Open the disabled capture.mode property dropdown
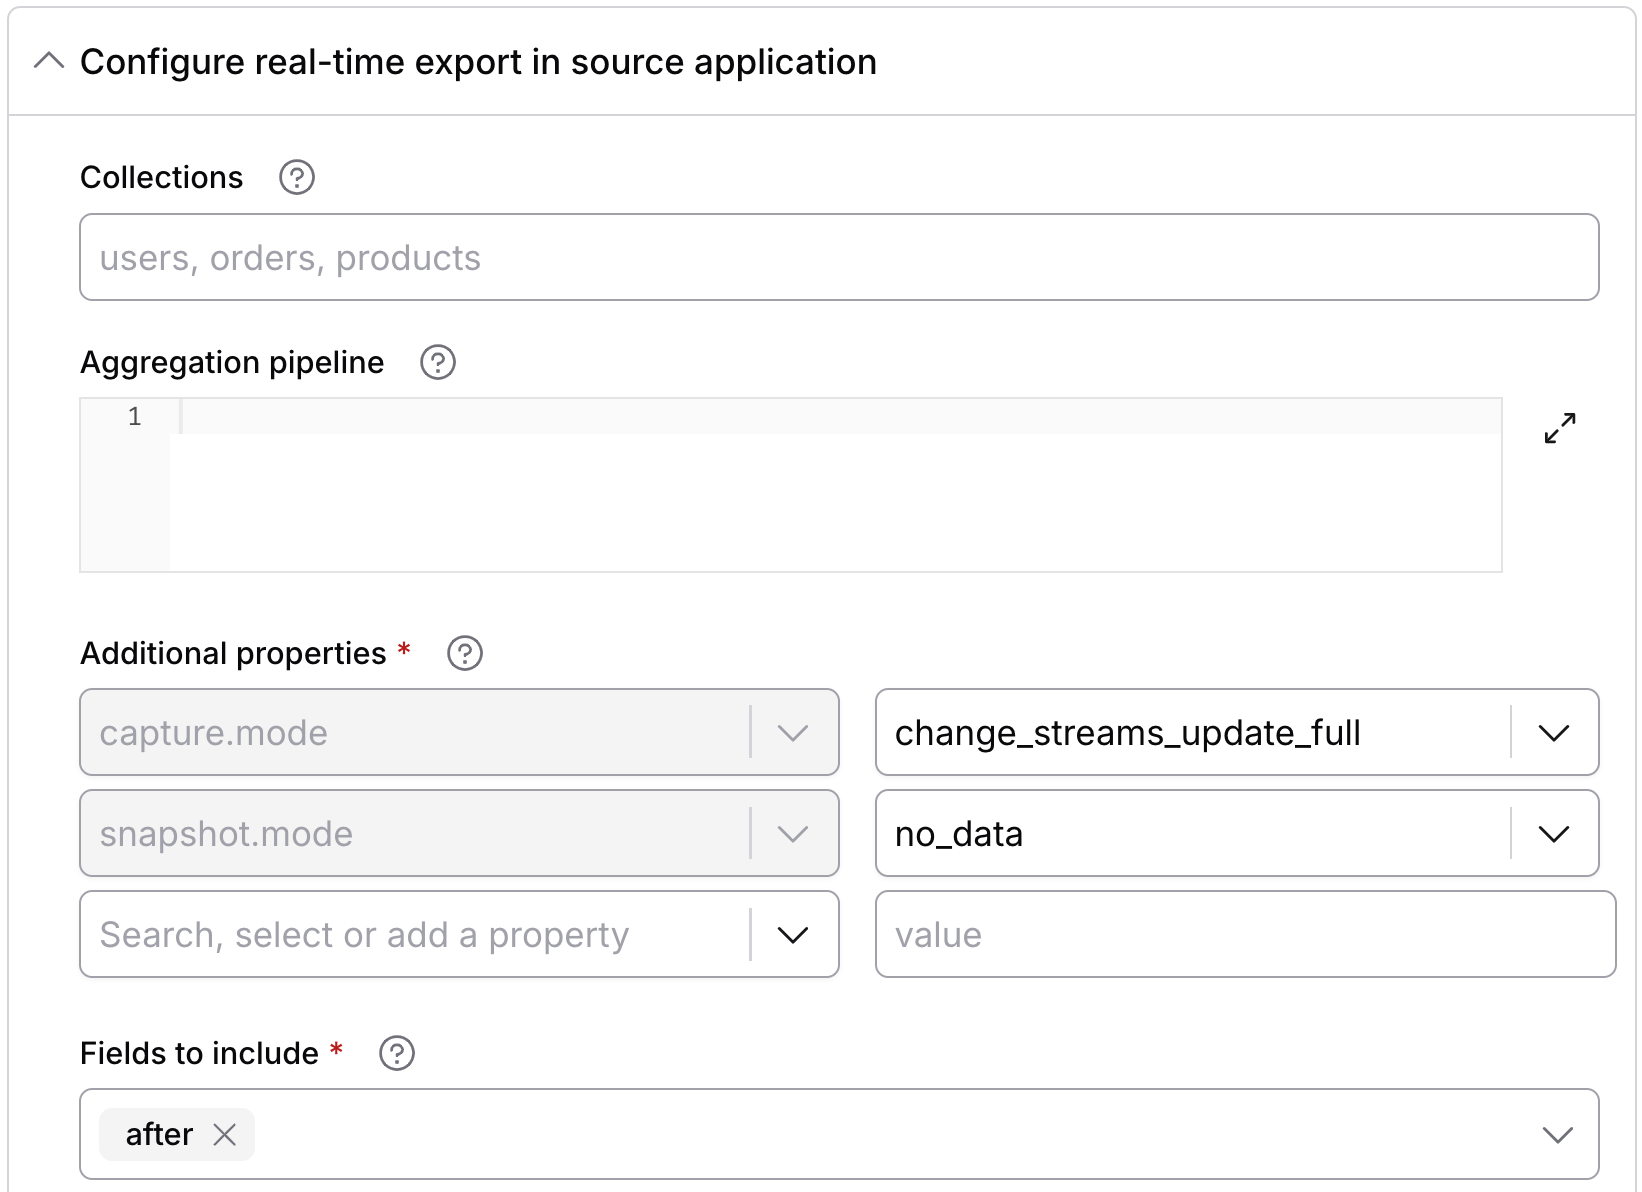The height and width of the screenshot is (1192, 1642). 793,733
